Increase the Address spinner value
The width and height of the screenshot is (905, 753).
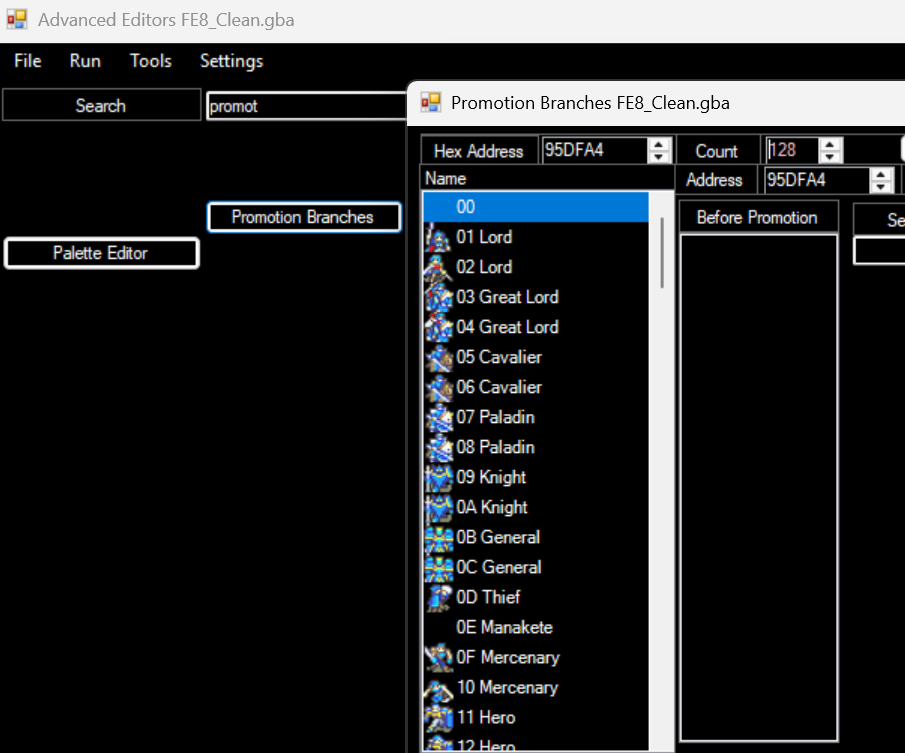[x=881, y=174]
